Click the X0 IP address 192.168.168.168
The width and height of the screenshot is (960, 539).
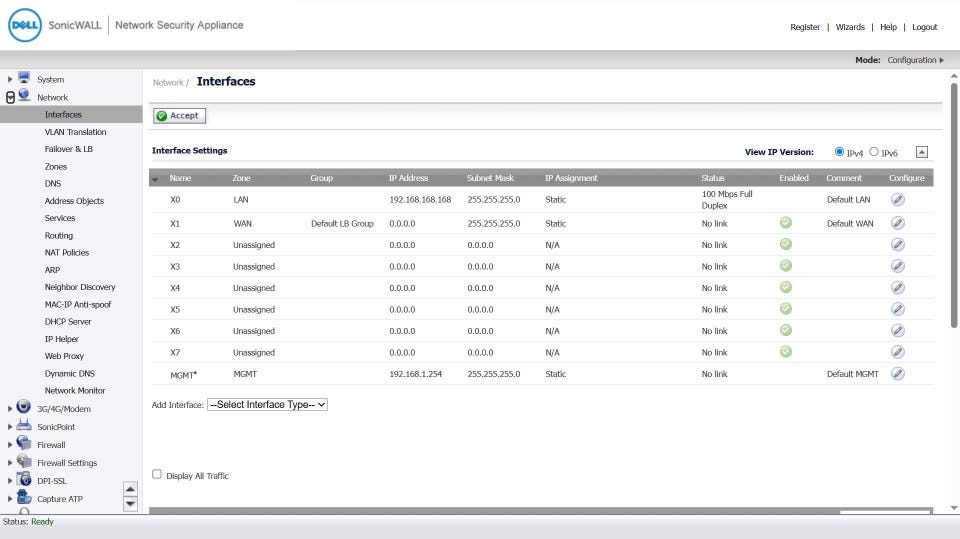[420, 200]
